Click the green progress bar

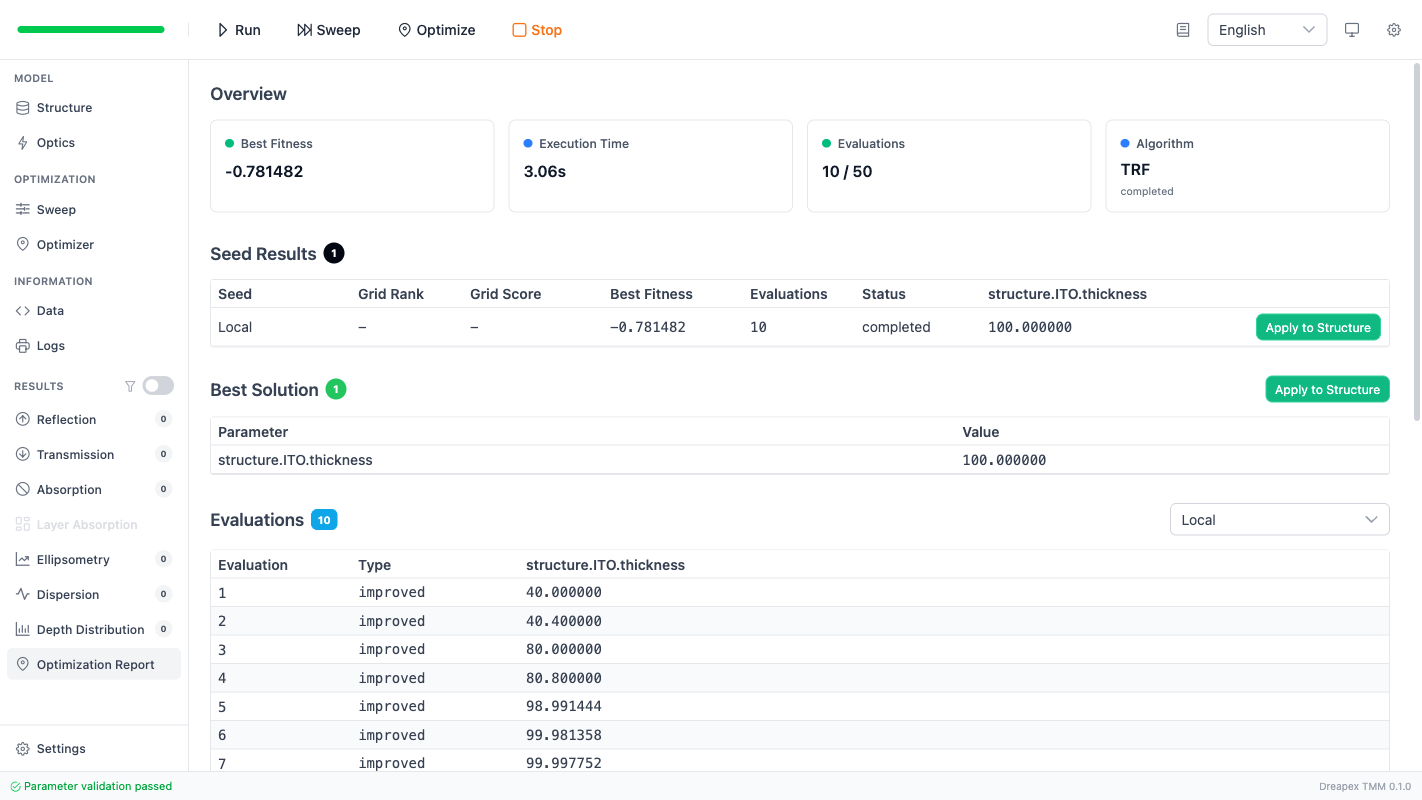point(91,30)
